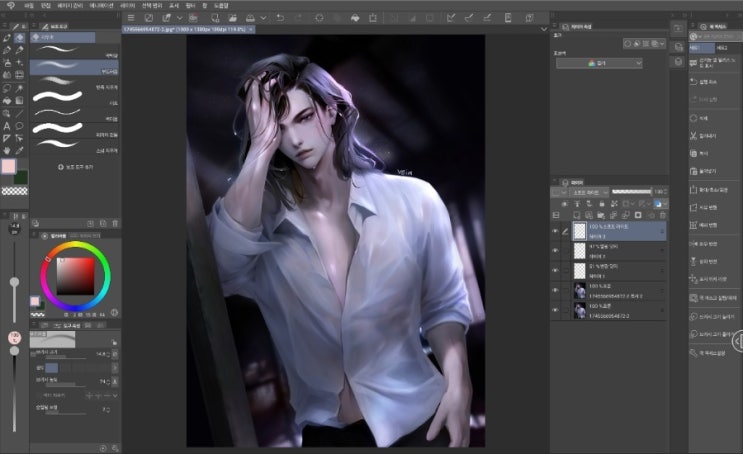Toggle visibility of the second layer

555,251
